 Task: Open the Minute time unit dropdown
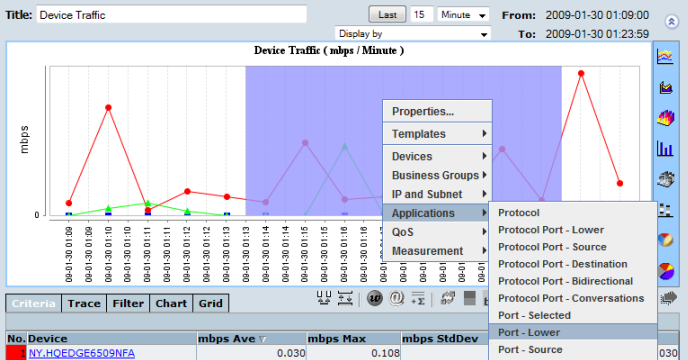coord(463,15)
